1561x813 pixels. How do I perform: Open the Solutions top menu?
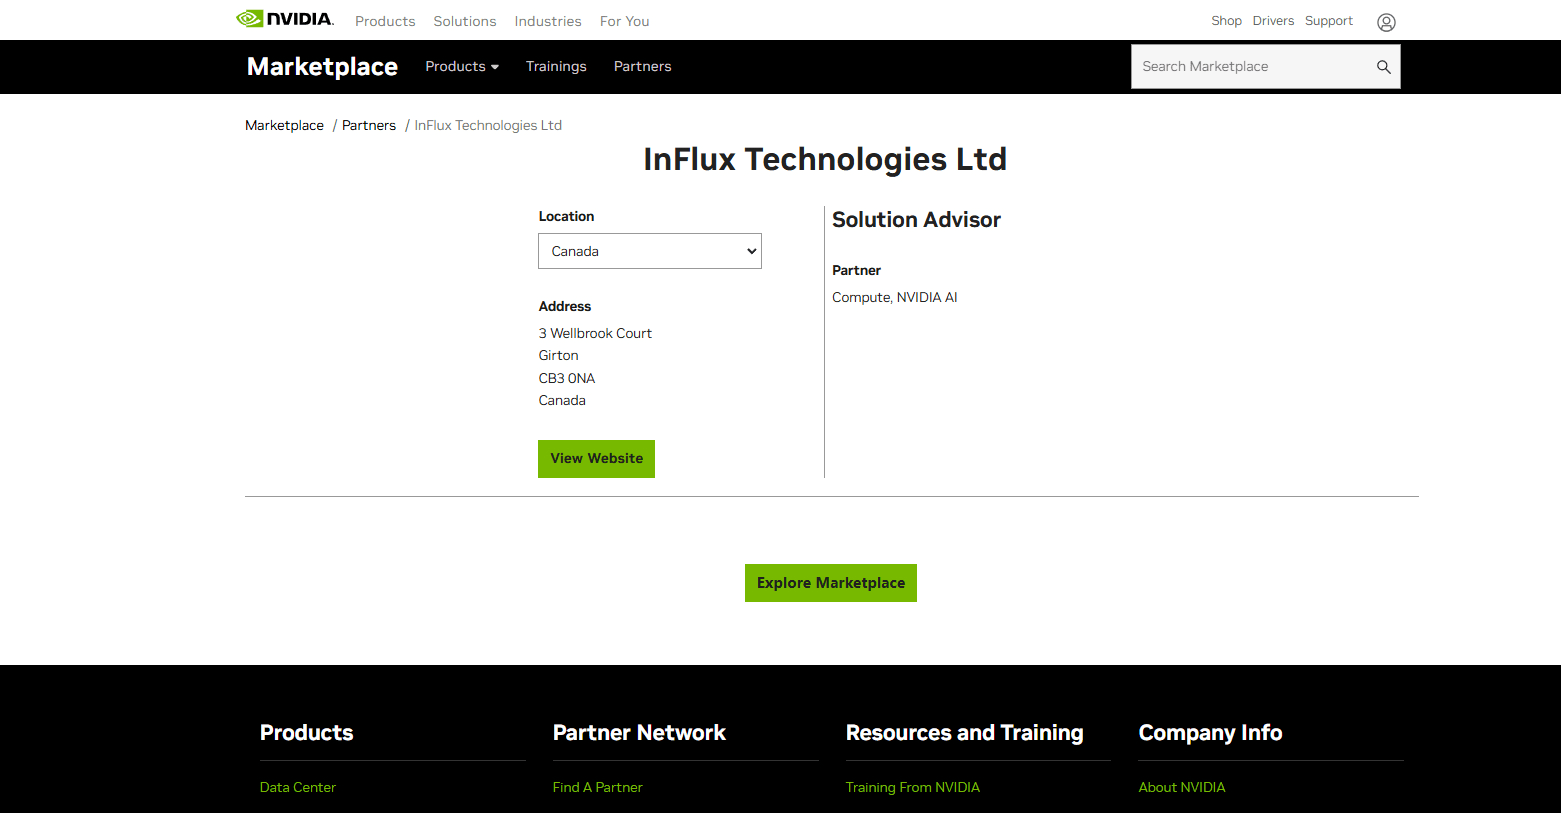coord(464,21)
